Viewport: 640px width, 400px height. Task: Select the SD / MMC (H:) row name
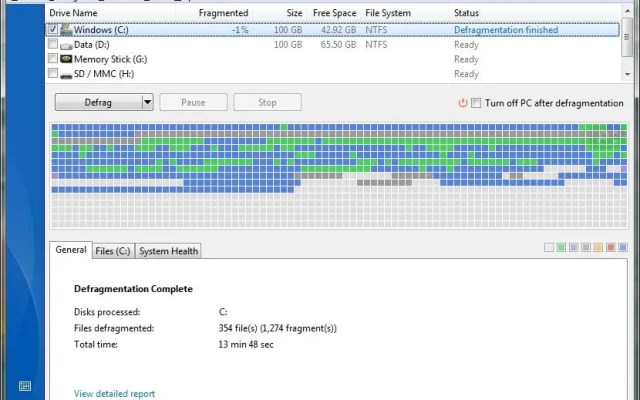pos(104,74)
